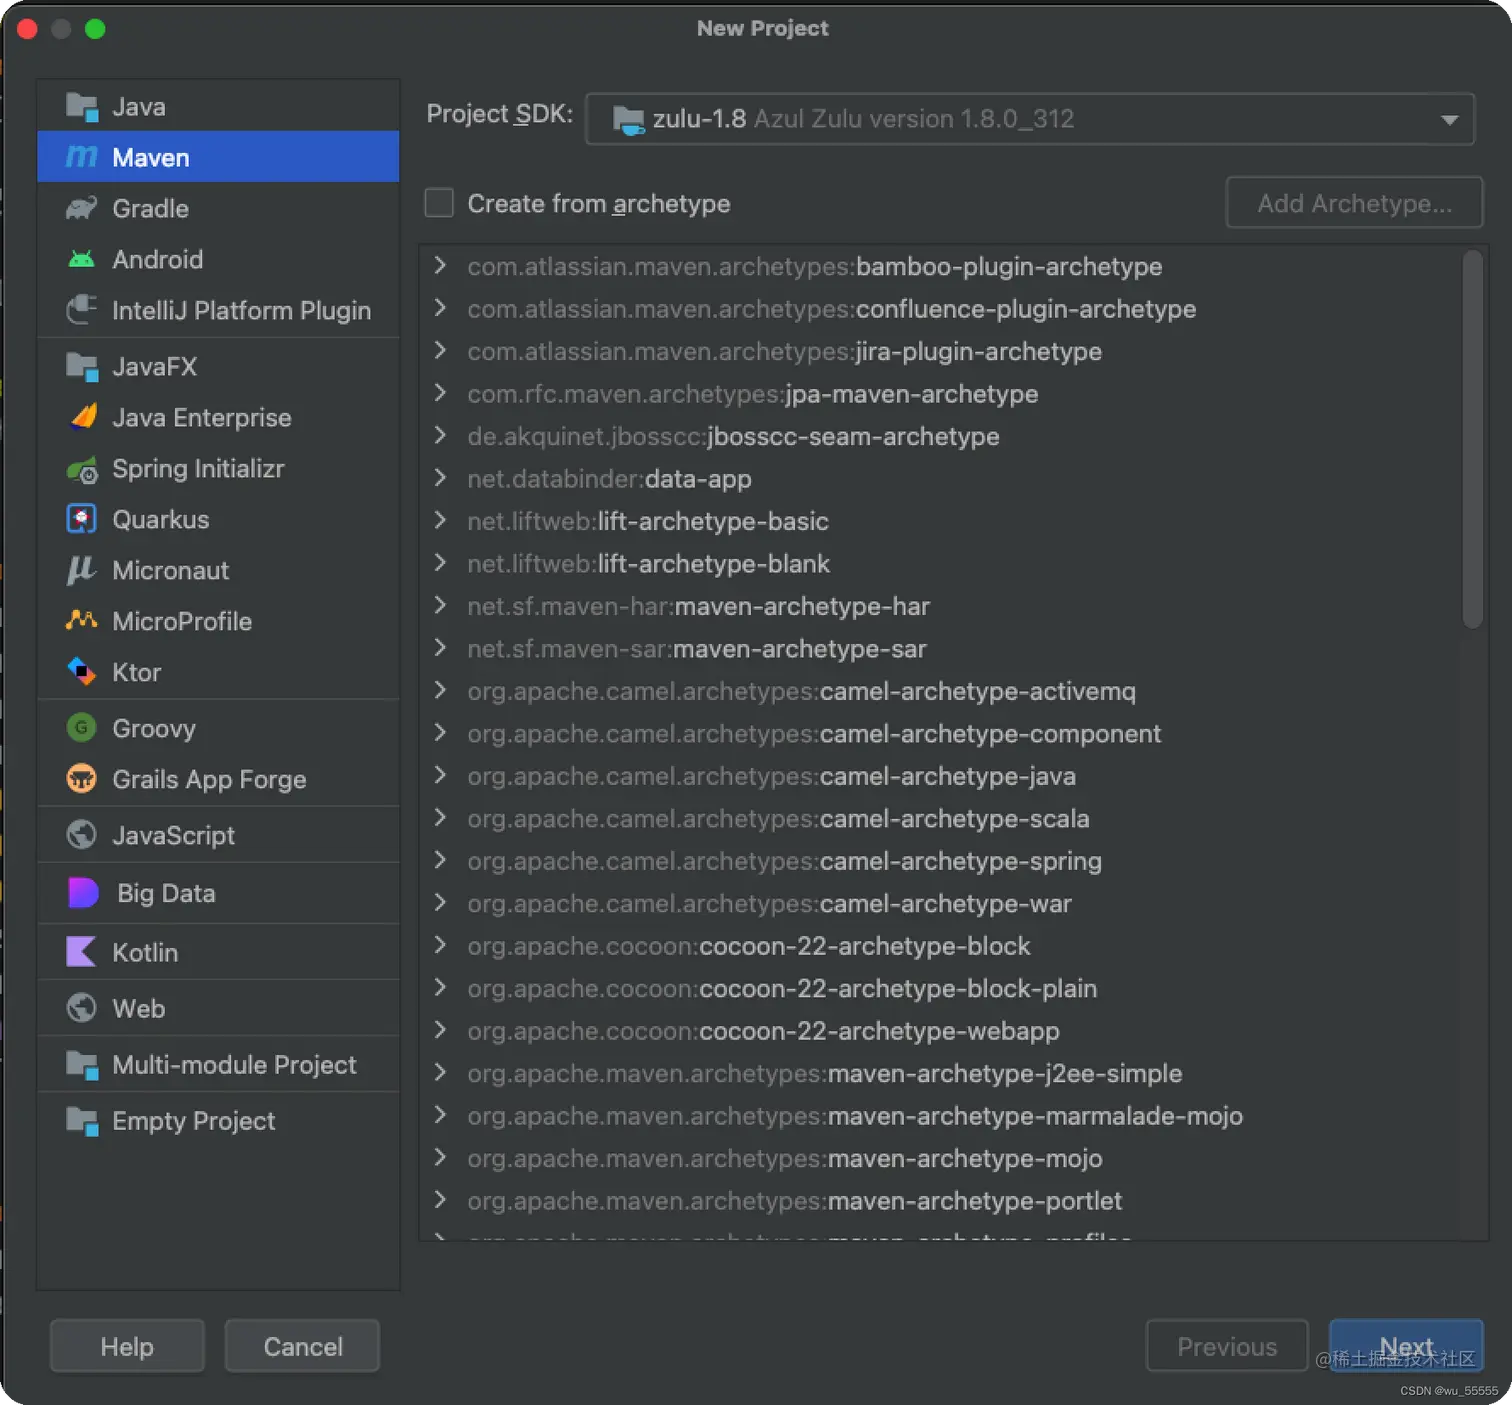Click the MicroProfile icon
This screenshot has height=1405, width=1512.
pyautogui.click(x=82, y=621)
